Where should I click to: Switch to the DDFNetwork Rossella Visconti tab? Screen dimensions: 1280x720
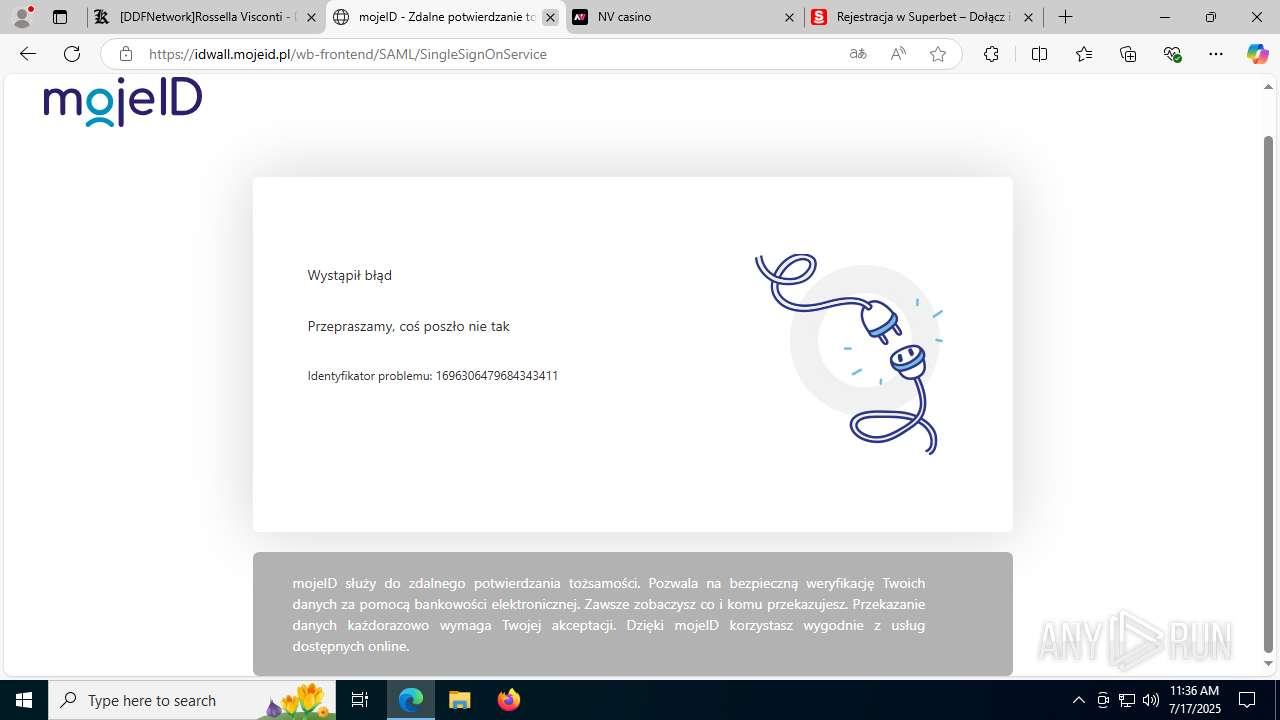pyautogui.click(x=205, y=17)
